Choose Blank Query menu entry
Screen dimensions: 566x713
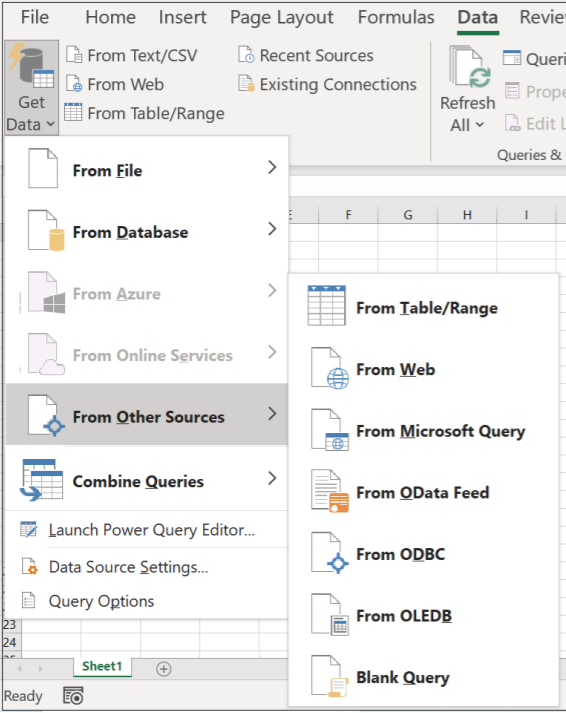click(423, 677)
